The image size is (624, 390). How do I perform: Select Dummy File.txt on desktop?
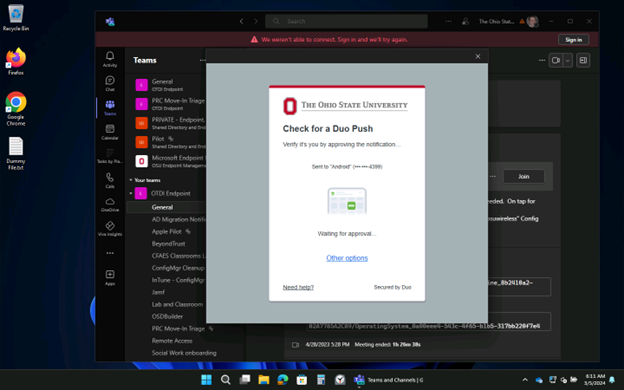[x=16, y=153]
